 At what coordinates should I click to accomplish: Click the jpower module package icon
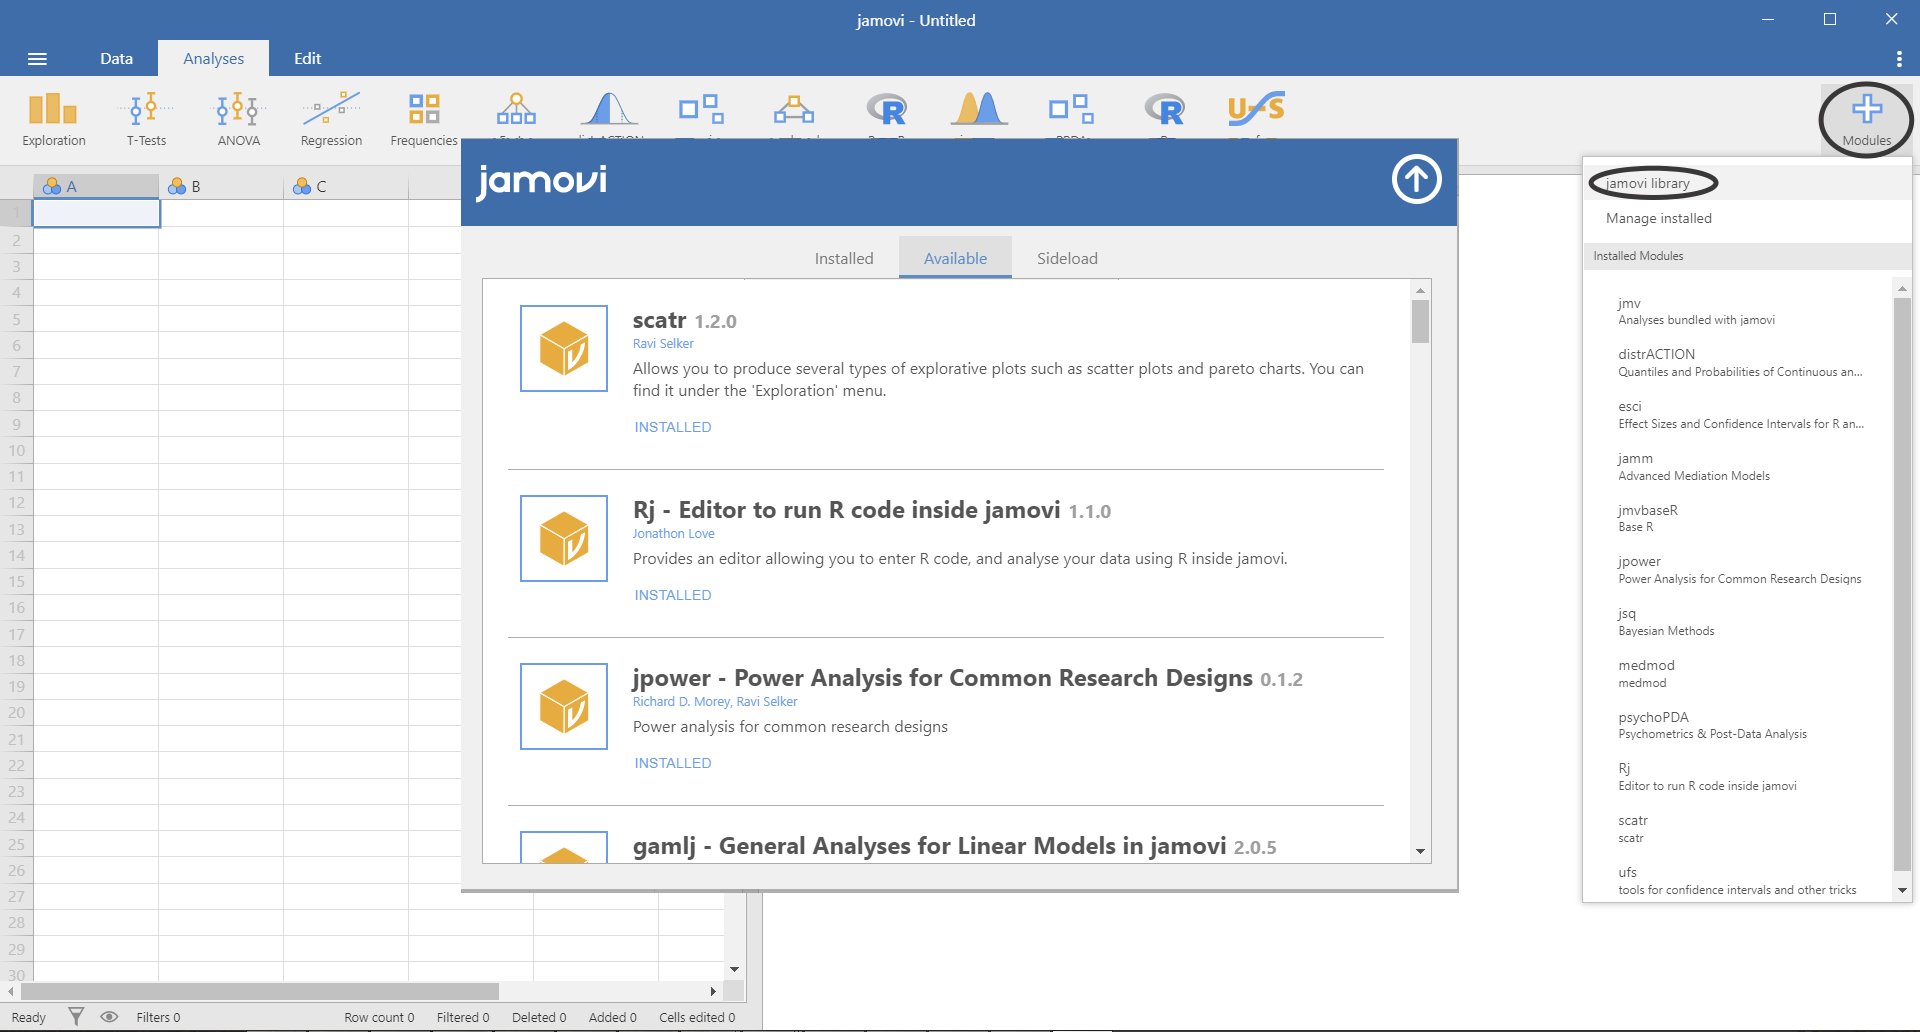pos(564,706)
